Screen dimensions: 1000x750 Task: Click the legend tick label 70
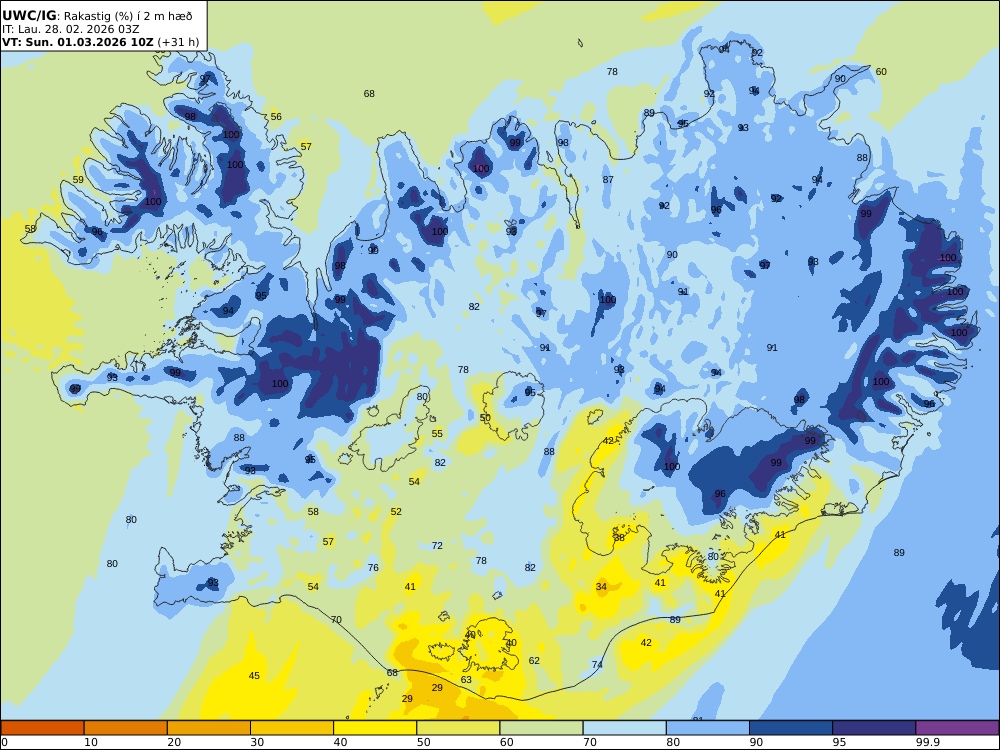[x=590, y=742]
